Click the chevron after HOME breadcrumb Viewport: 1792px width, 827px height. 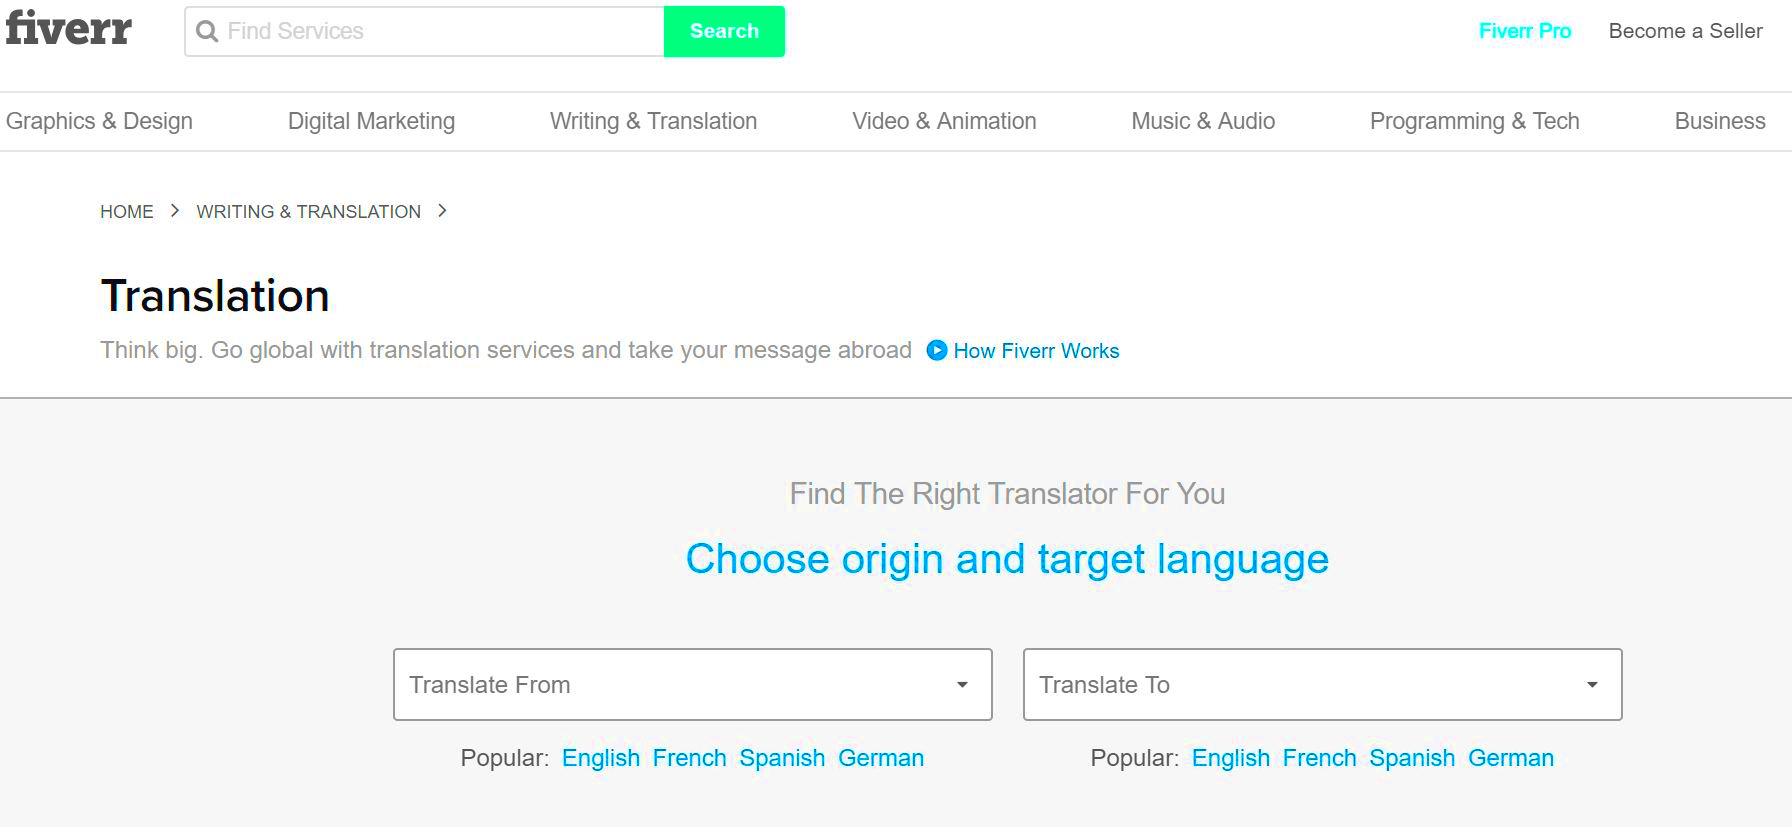click(x=175, y=211)
